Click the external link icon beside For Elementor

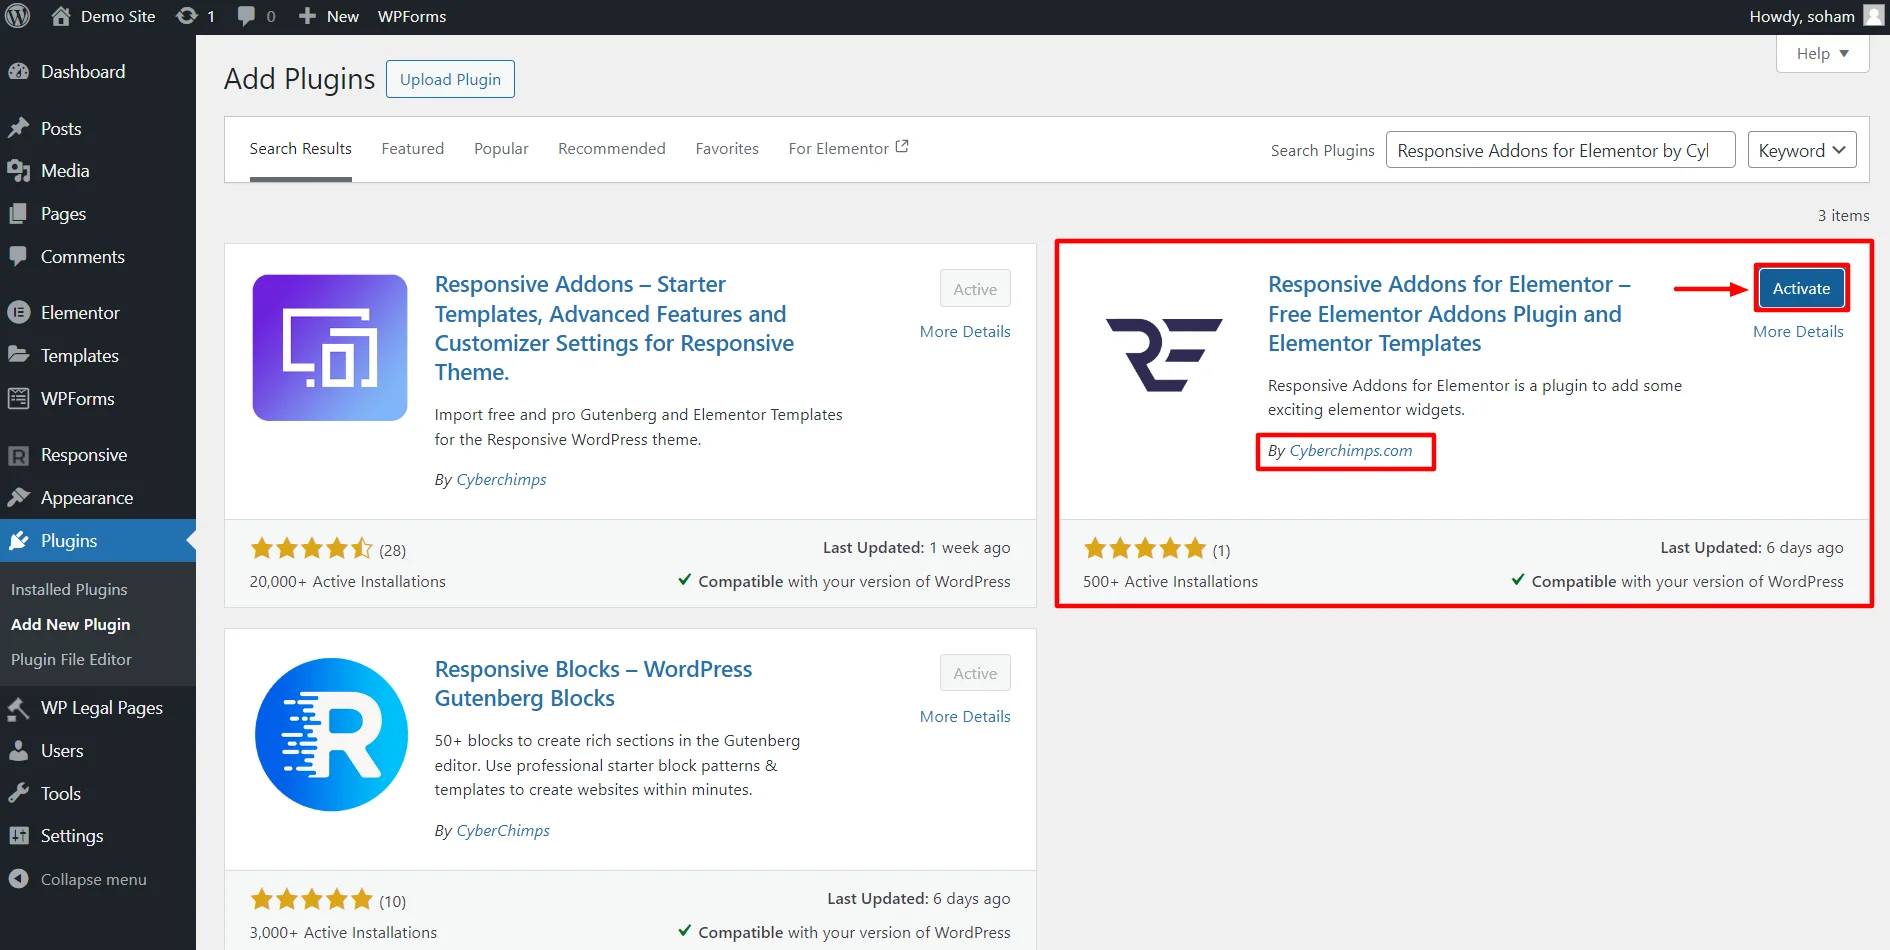pos(902,147)
